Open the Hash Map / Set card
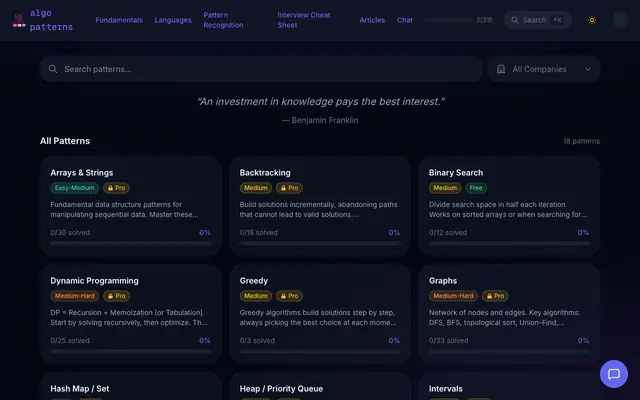This screenshot has width=640, height=400. [x=131, y=386]
